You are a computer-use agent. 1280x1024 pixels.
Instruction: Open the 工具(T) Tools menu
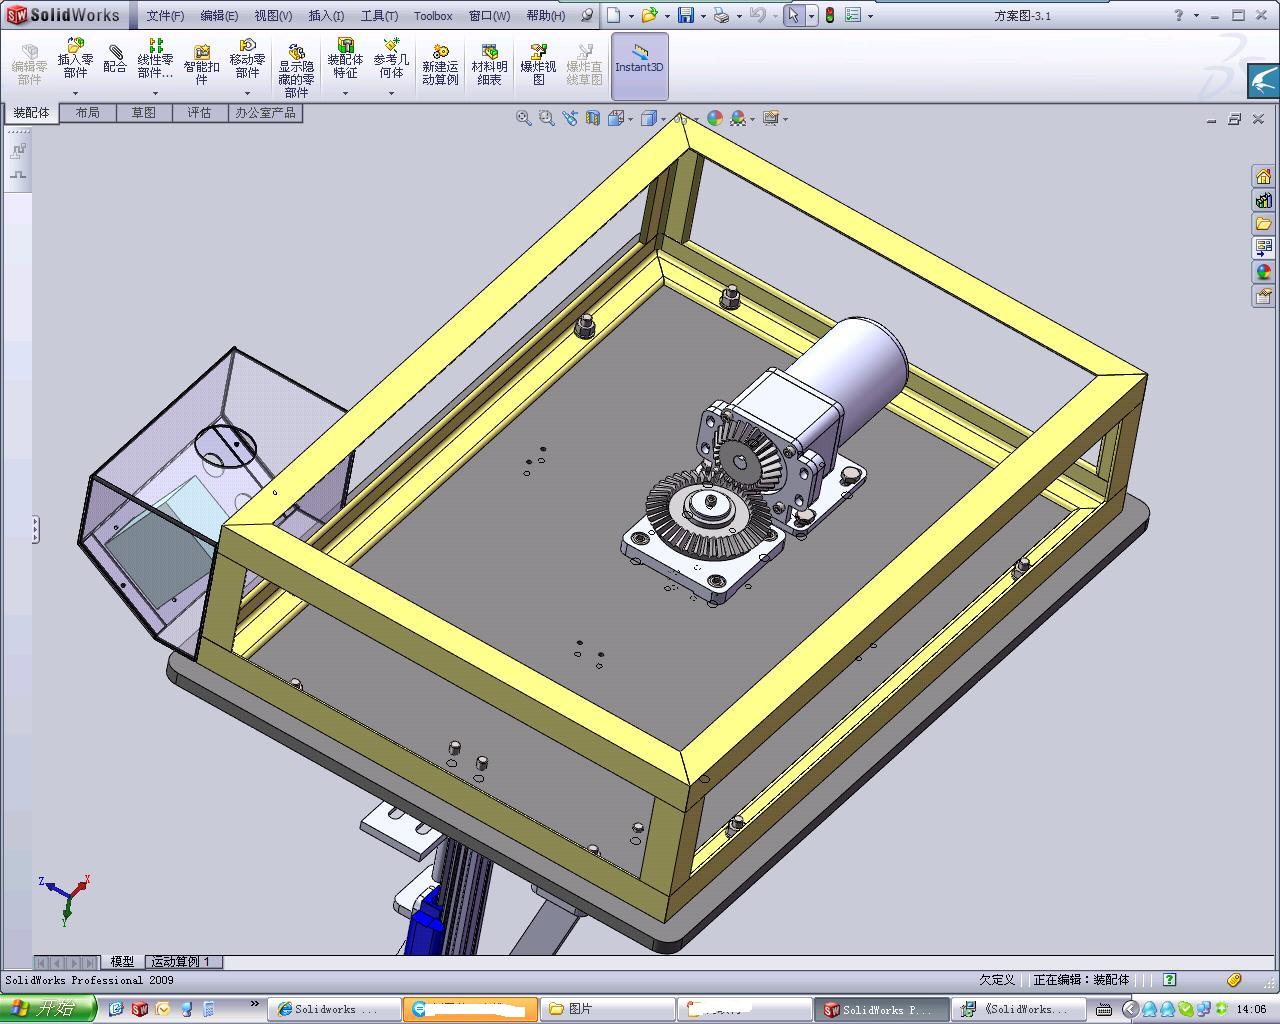(x=379, y=15)
